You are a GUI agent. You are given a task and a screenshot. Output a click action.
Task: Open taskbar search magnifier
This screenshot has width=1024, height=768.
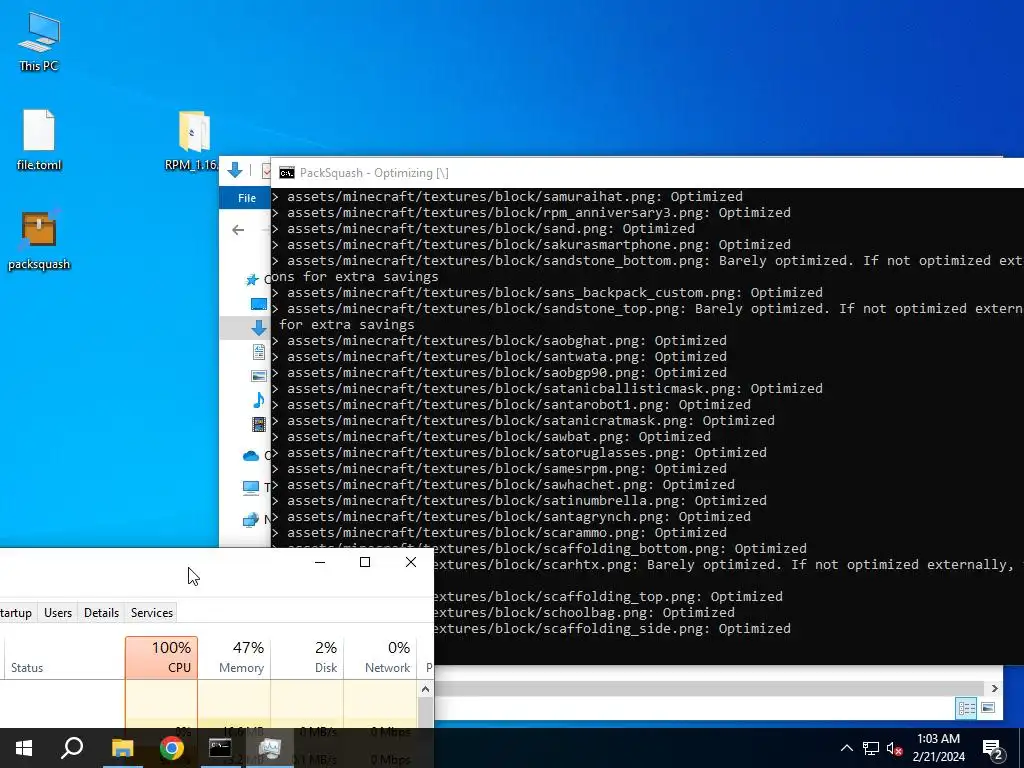click(x=72, y=748)
